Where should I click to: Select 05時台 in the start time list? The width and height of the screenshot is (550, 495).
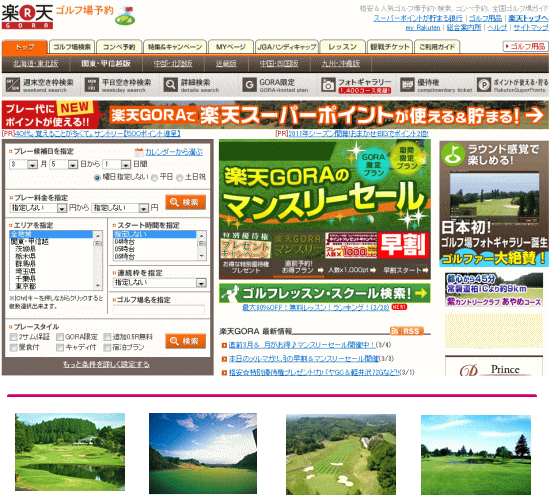tap(125, 249)
